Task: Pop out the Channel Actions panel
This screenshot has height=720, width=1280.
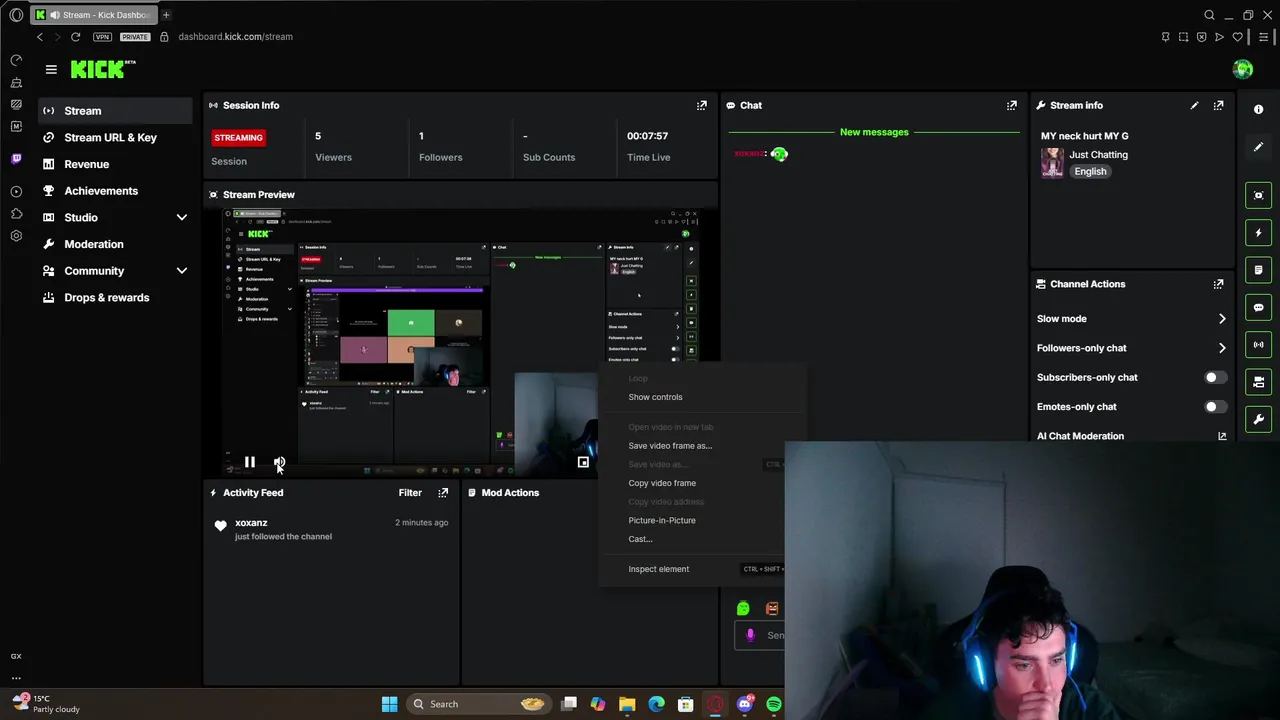Action: coord(1218,284)
